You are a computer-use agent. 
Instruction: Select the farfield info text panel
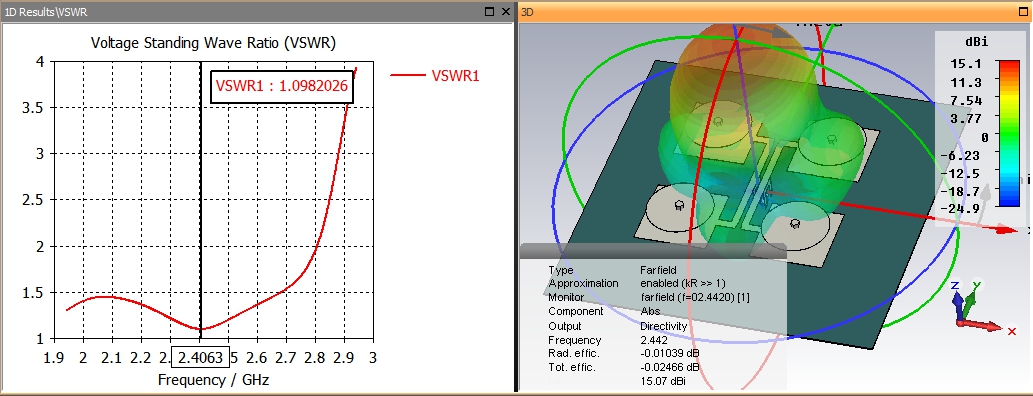[653, 319]
